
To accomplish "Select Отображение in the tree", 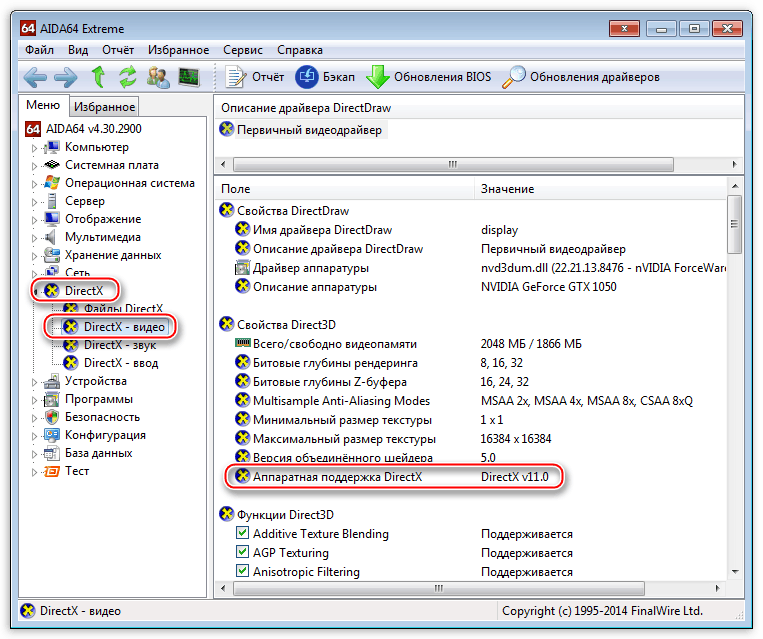I will [x=93, y=219].
